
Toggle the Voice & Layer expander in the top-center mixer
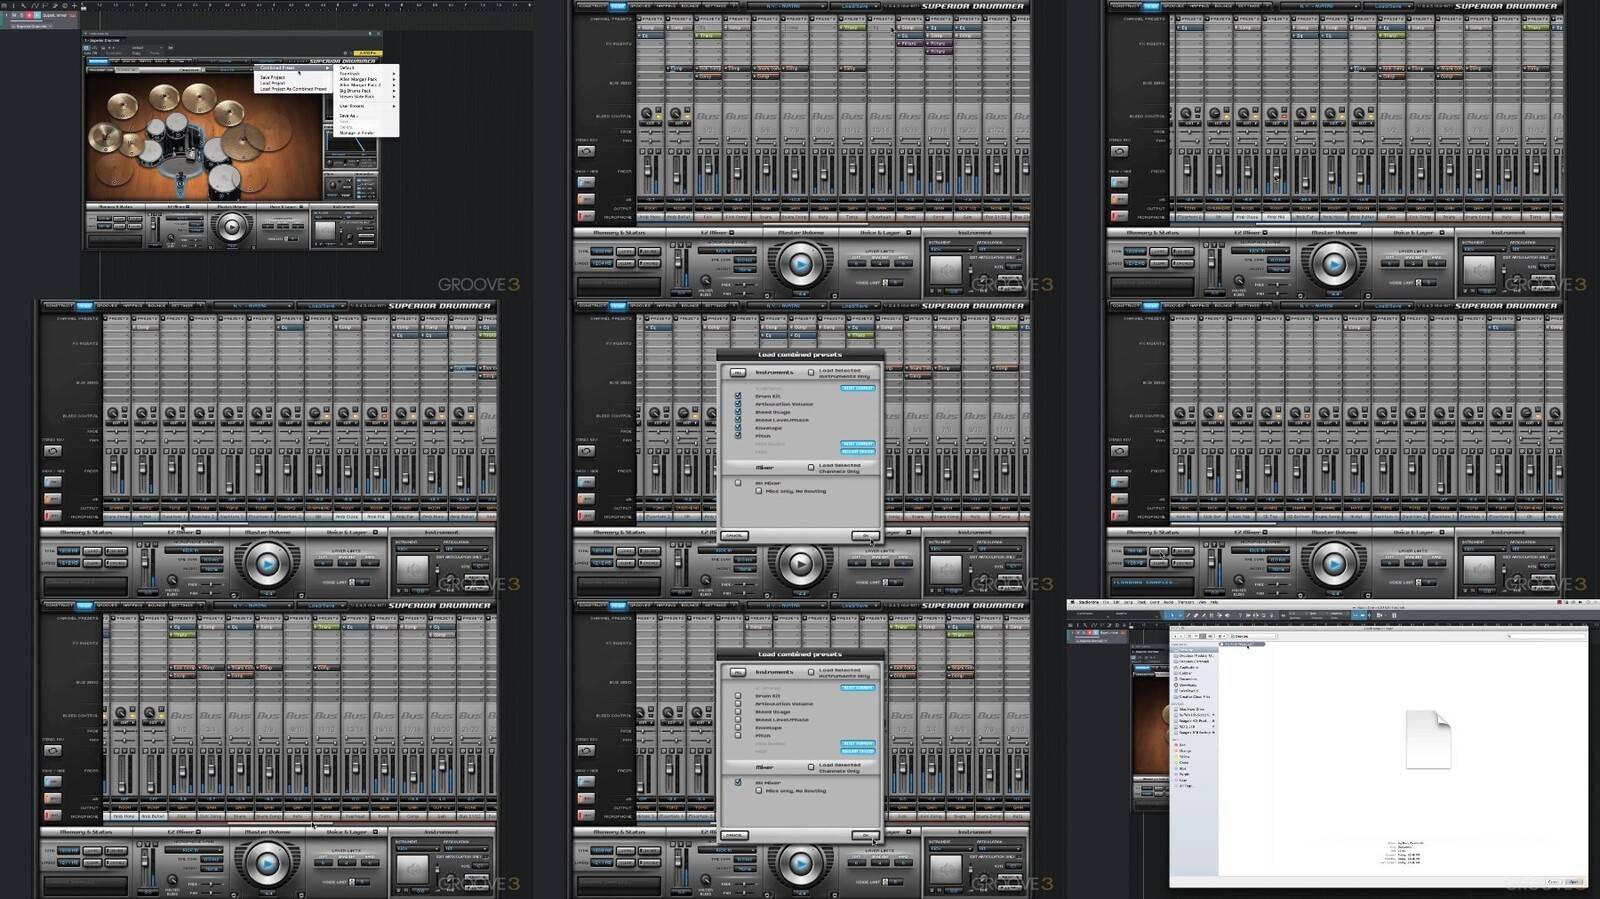[x=909, y=232]
